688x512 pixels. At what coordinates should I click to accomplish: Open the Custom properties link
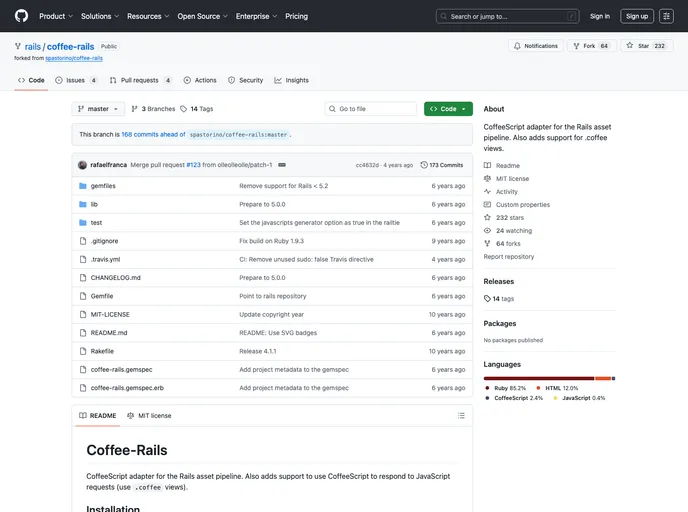(x=523, y=204)
